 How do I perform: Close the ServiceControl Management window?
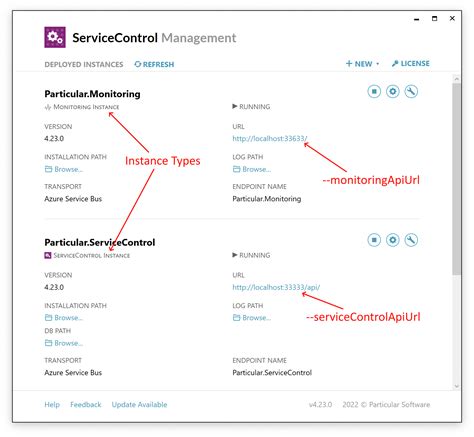pos(452,18)
